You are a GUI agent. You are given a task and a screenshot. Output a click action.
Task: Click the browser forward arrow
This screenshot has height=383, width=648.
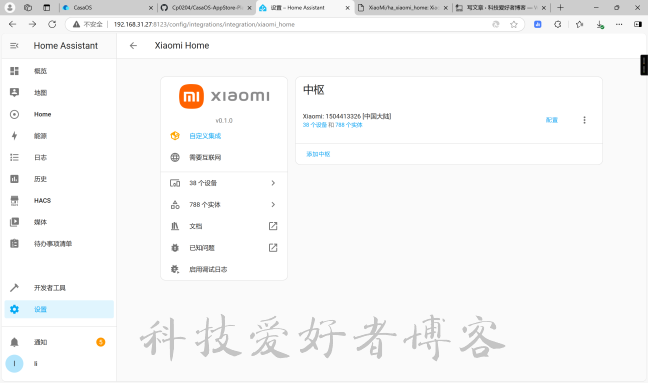pos(32,24)
